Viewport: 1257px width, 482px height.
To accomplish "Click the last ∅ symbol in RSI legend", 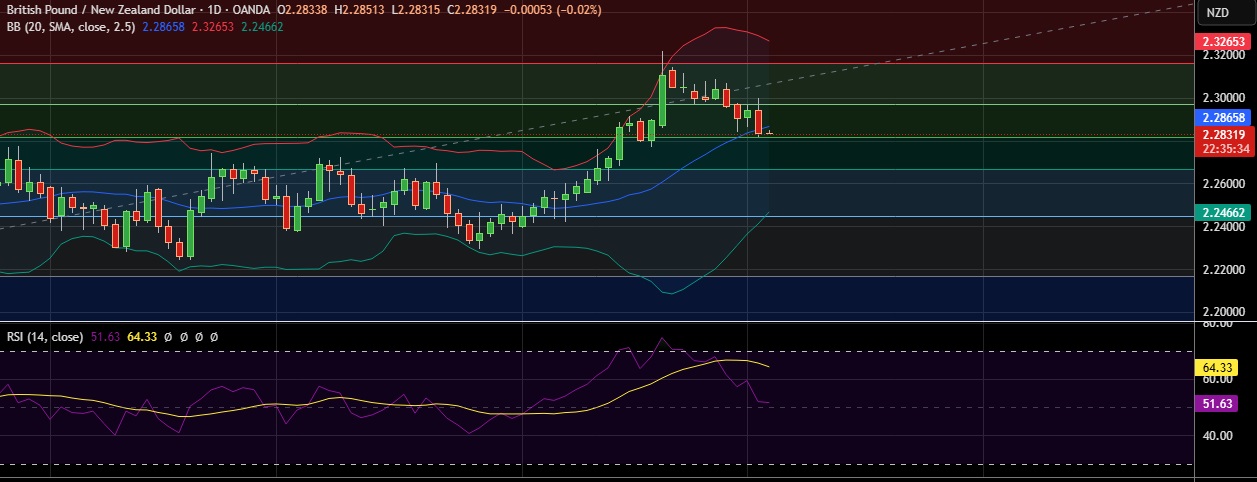I will click(x=213, y=337).
